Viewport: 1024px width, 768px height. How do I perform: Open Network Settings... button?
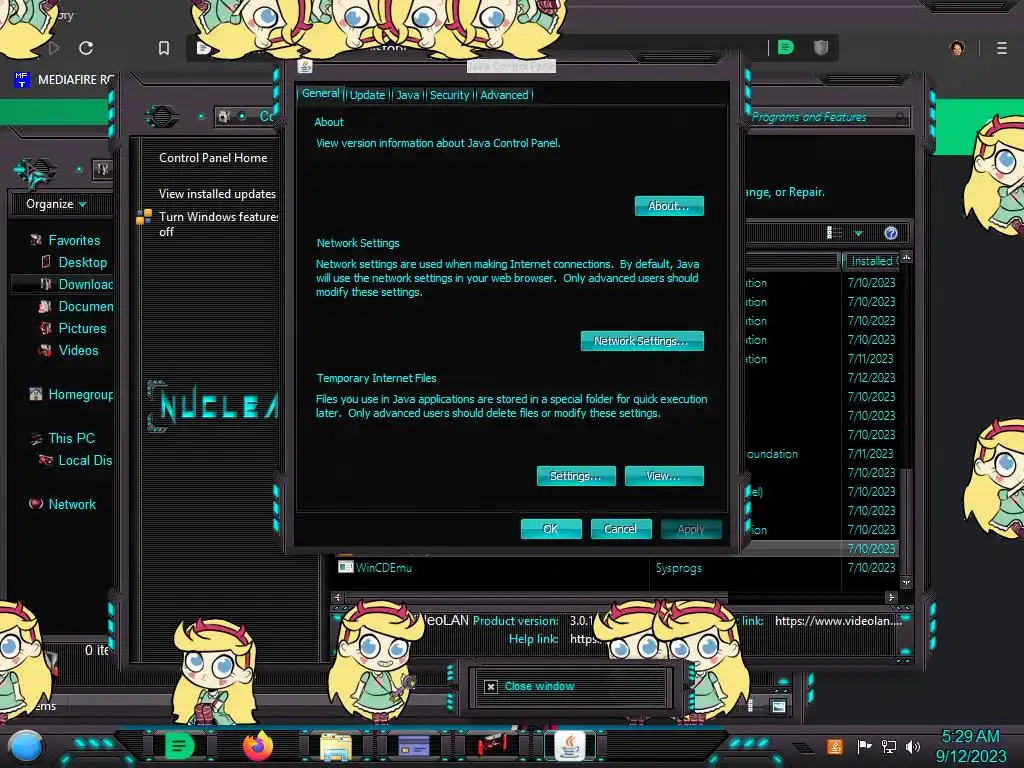coord(642,341)
